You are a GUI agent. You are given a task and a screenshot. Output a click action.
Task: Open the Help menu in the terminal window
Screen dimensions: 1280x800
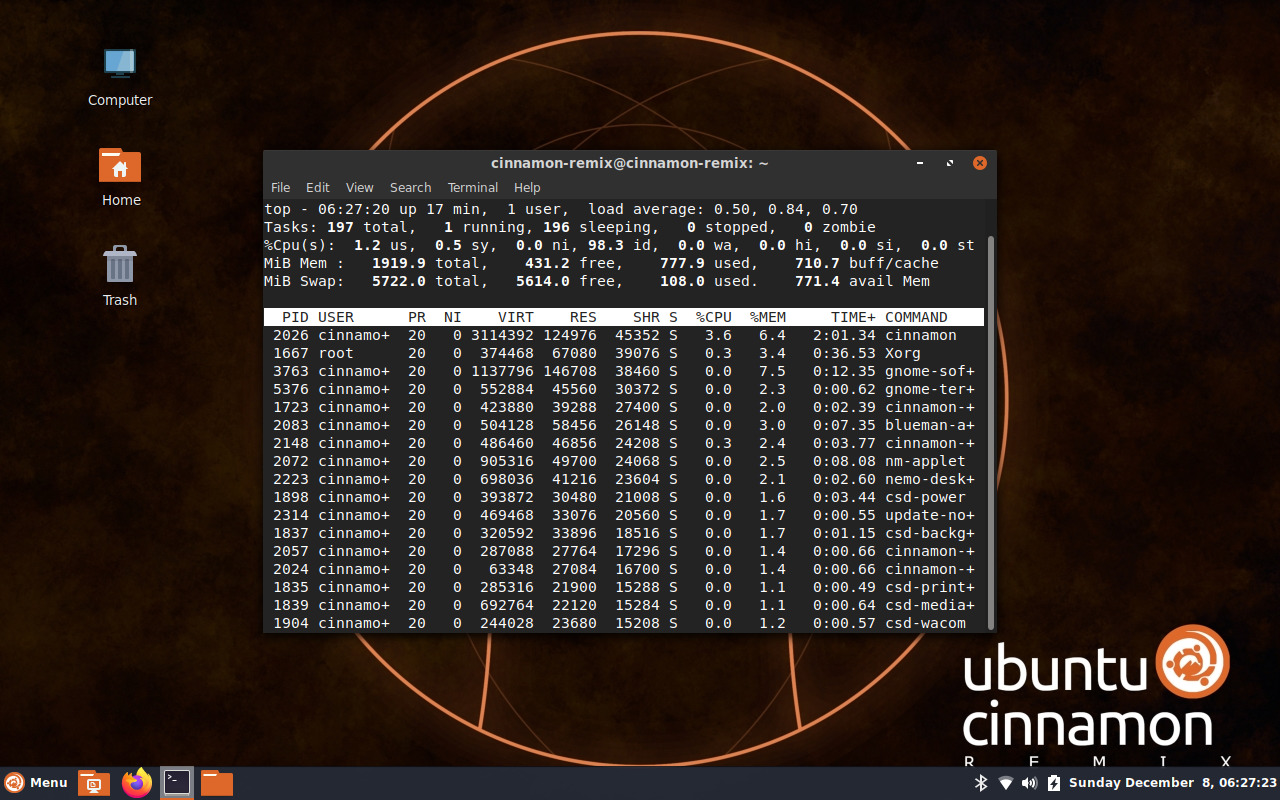(x=527, y=187)
